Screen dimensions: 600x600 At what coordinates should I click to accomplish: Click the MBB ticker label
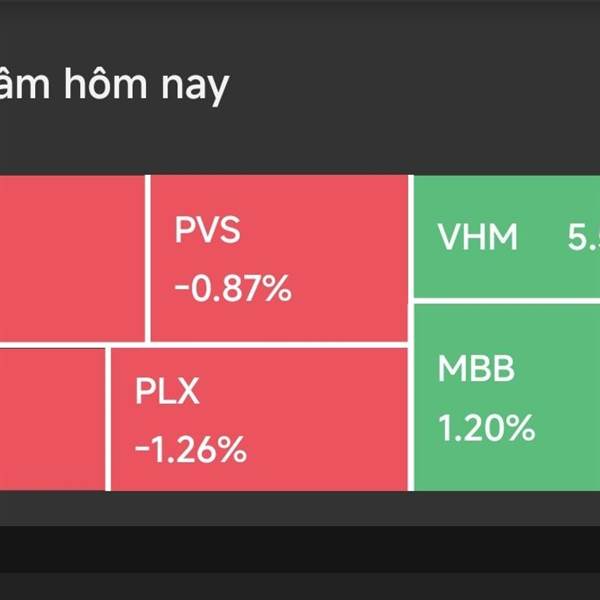coord(475,369)
